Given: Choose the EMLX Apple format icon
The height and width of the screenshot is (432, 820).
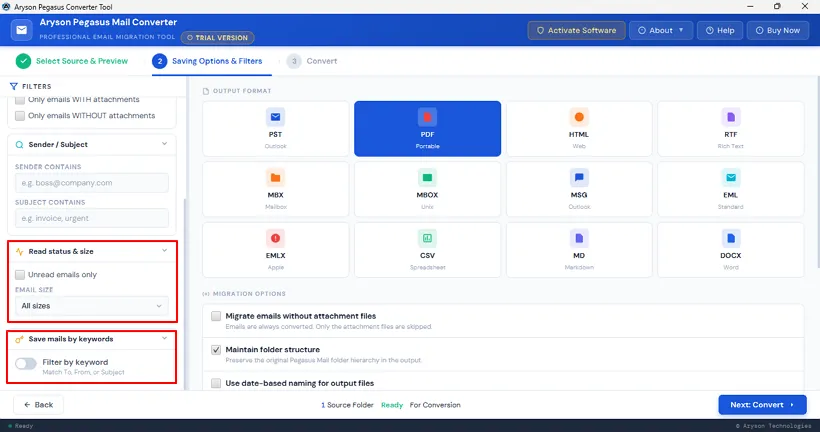Looking at the screenshot, I should (276, 238).
